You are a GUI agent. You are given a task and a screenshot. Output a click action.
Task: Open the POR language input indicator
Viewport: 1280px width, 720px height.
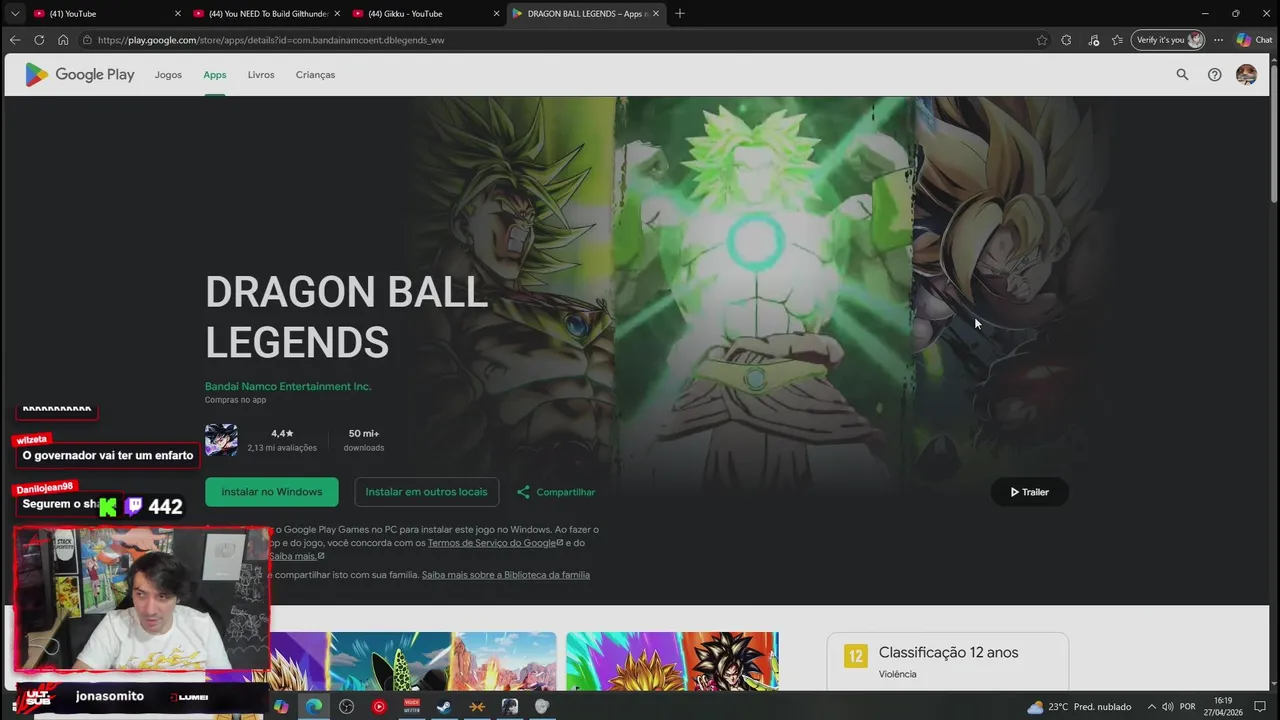[x=1188, y=707]
